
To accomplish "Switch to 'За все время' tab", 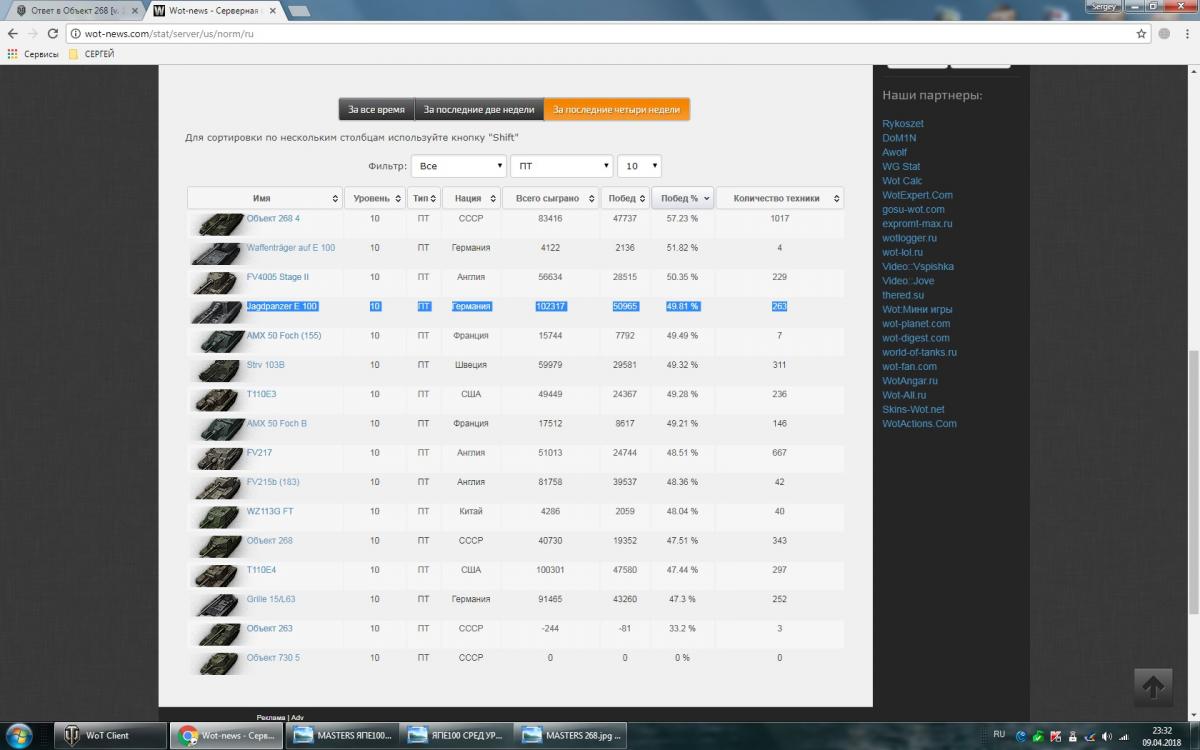I will 376,110.
